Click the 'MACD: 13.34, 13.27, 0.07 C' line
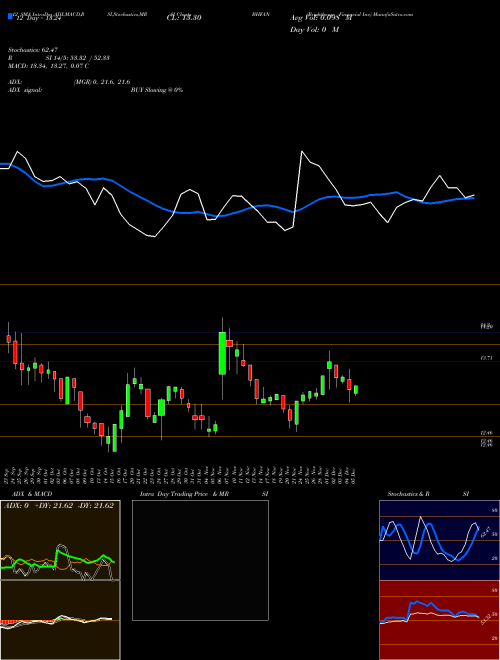The width and height of the screenshot is (500, 660). pyautogui.click(x=48, y=66)
